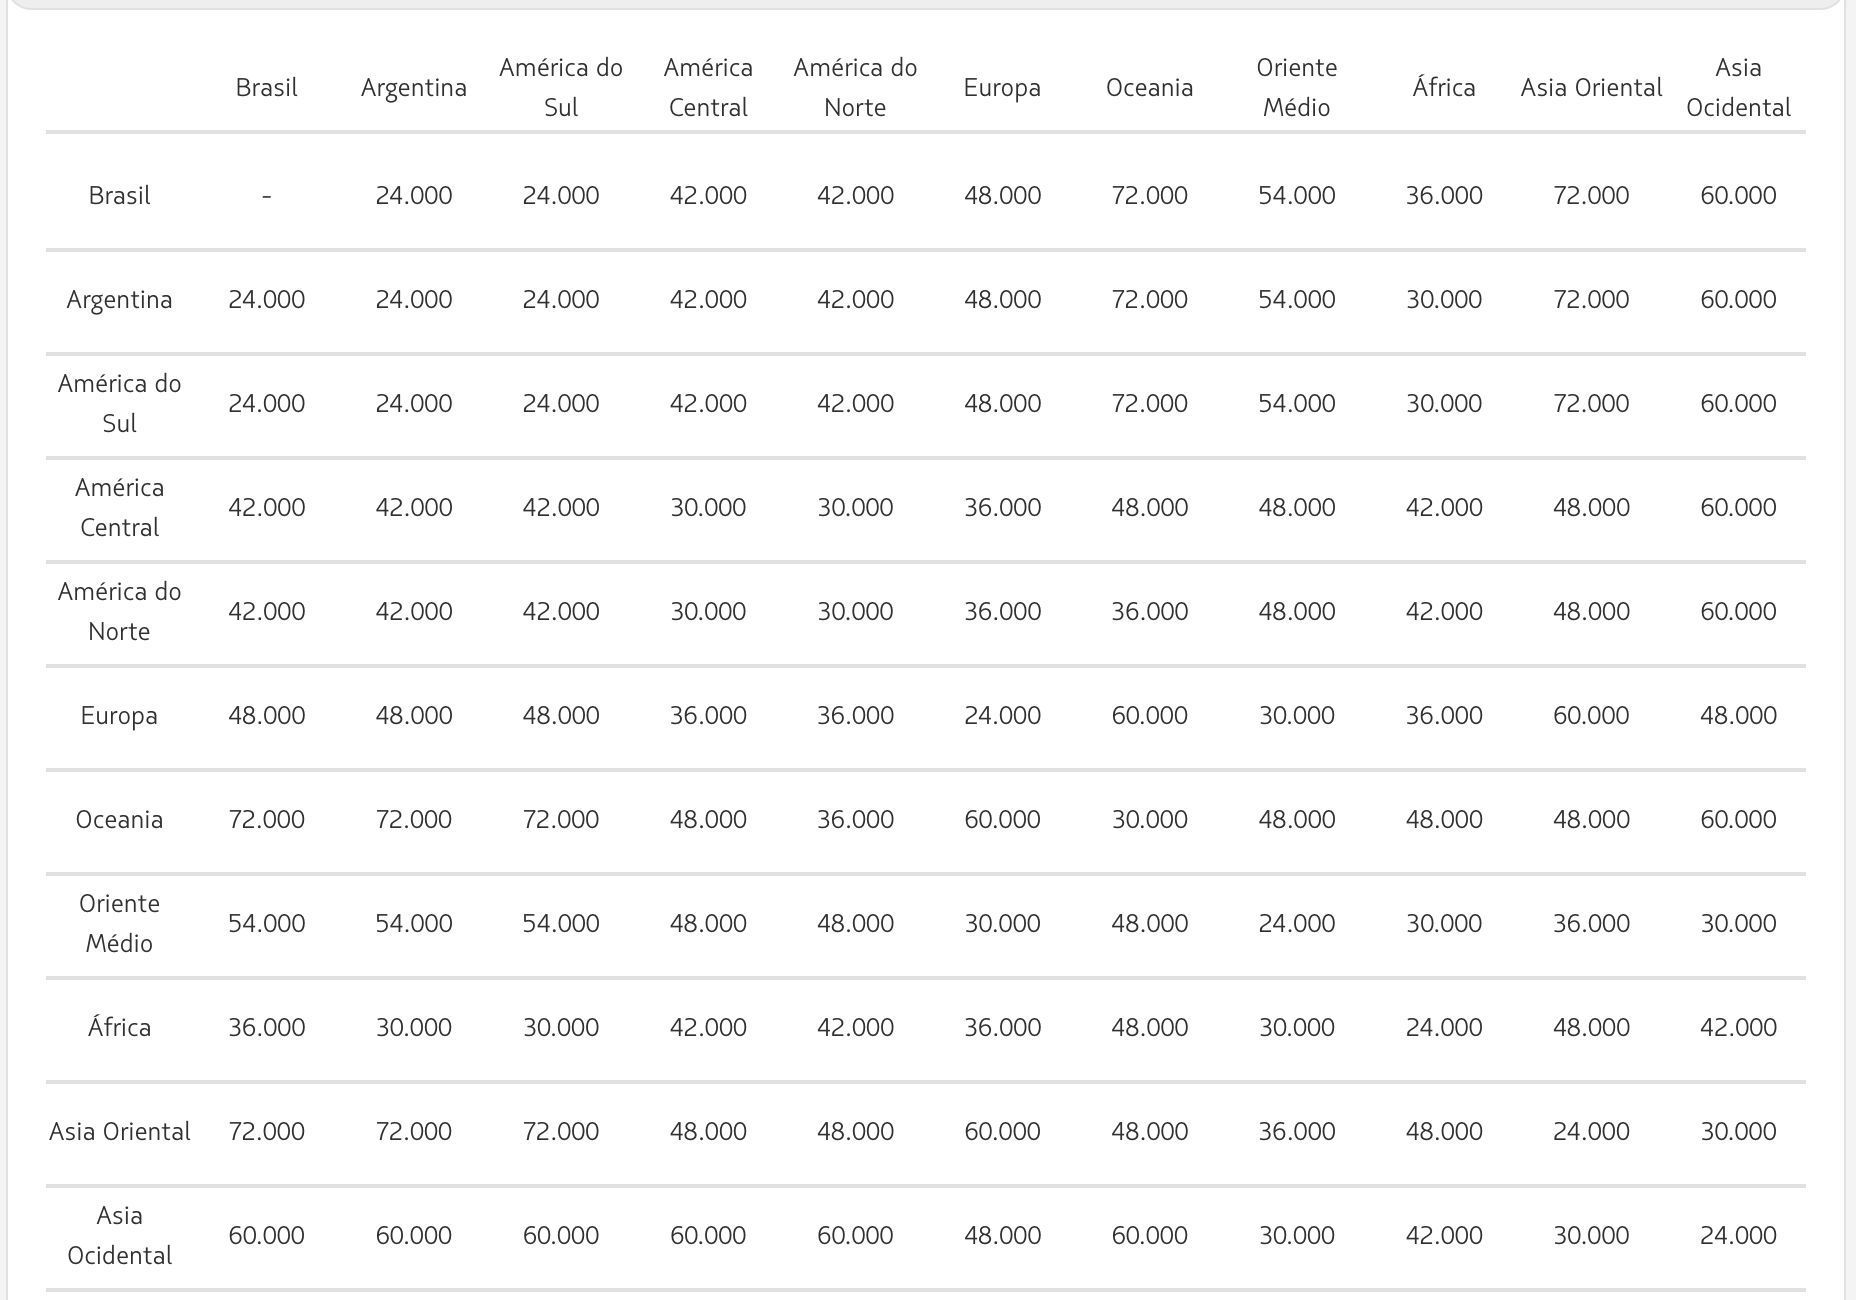
Task: Select Oriente Médio to Asia Oriental value 36.000
Action: 1591,924
